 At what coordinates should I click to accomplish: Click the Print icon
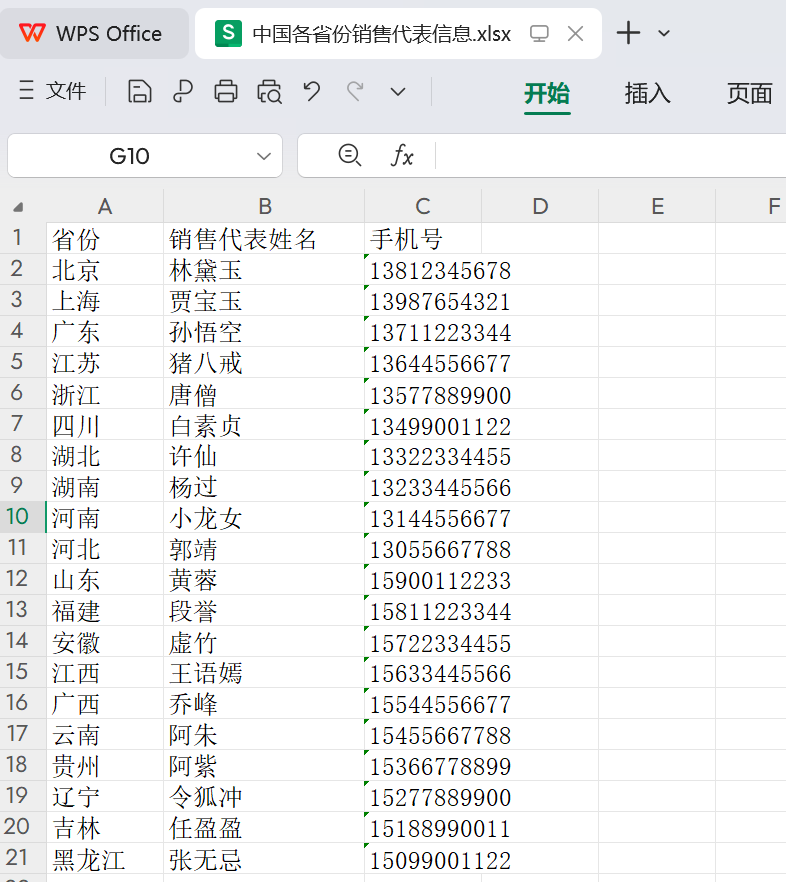[226, 92]
